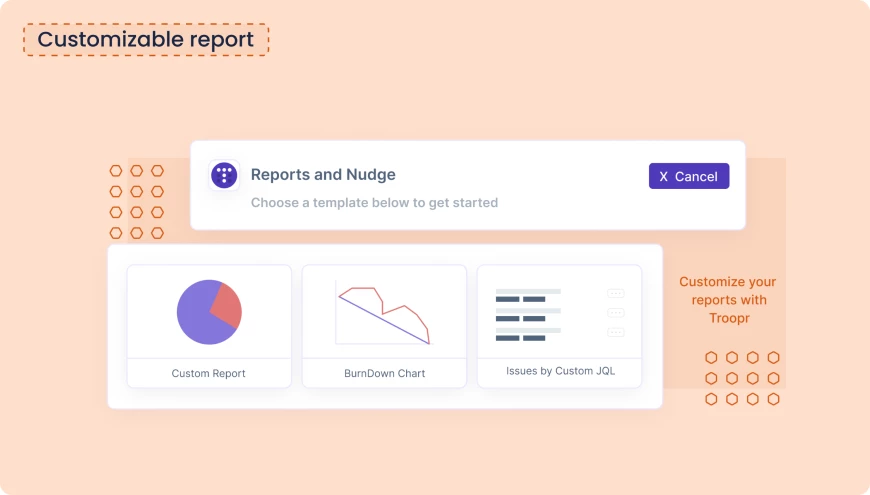Screen dimensions: 870x495
Task: Click the "Custom Report" label
Action: click(x=209, y=373)
